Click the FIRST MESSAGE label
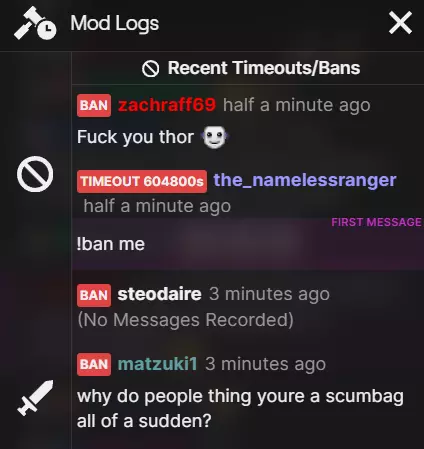Screen dimensions: 424x449 [376, 222]
